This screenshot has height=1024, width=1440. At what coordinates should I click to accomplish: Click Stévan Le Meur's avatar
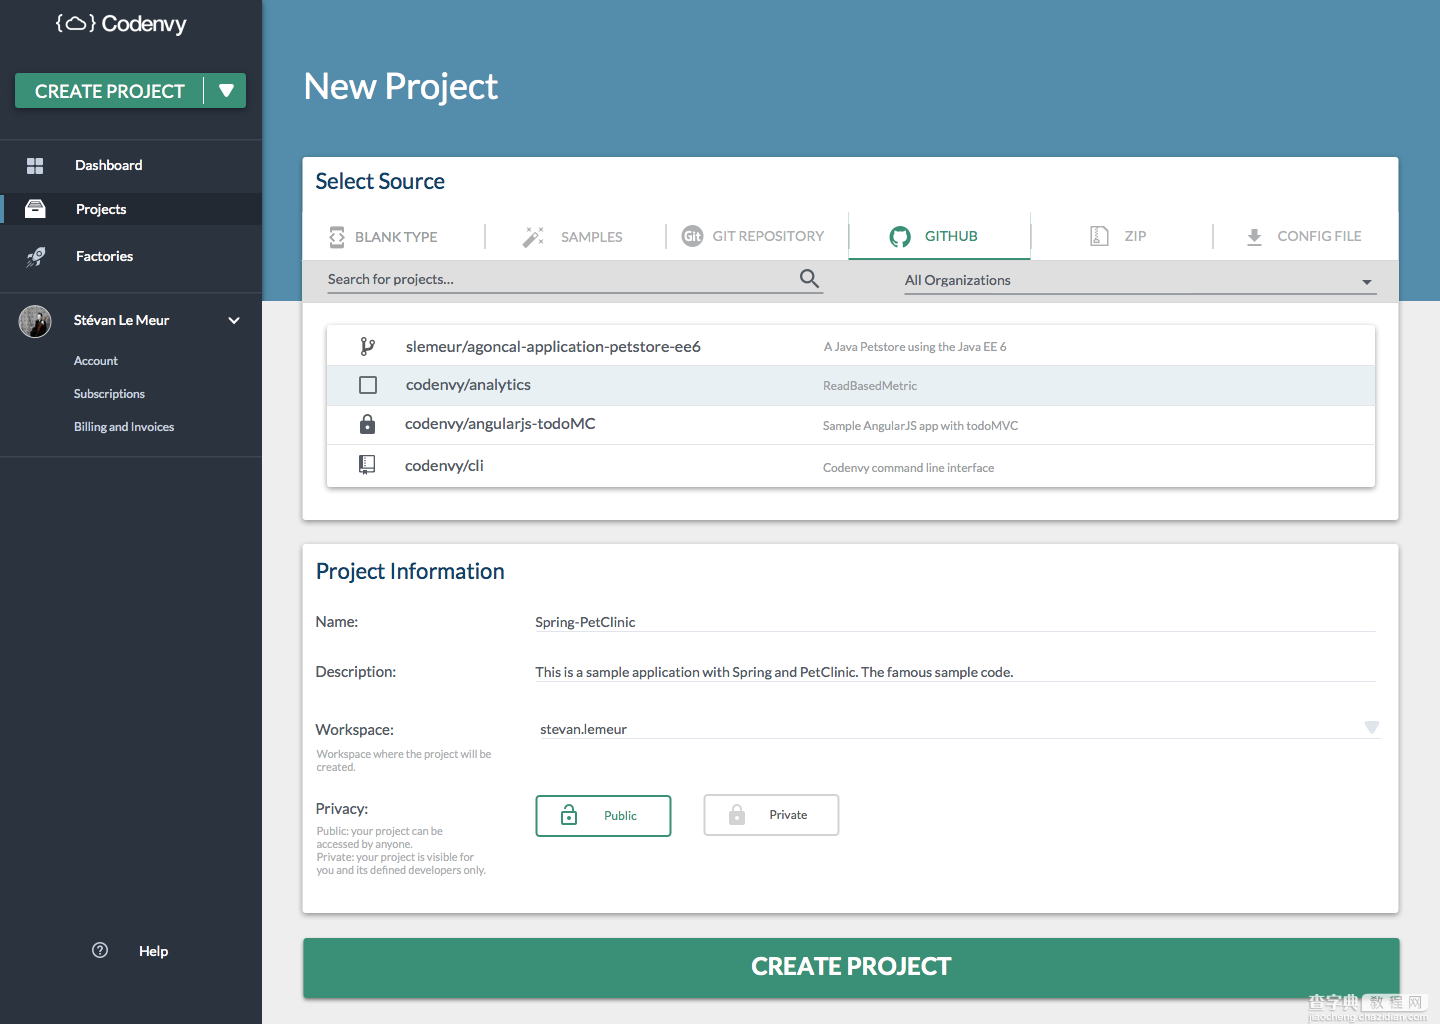(x=35, y=321)
